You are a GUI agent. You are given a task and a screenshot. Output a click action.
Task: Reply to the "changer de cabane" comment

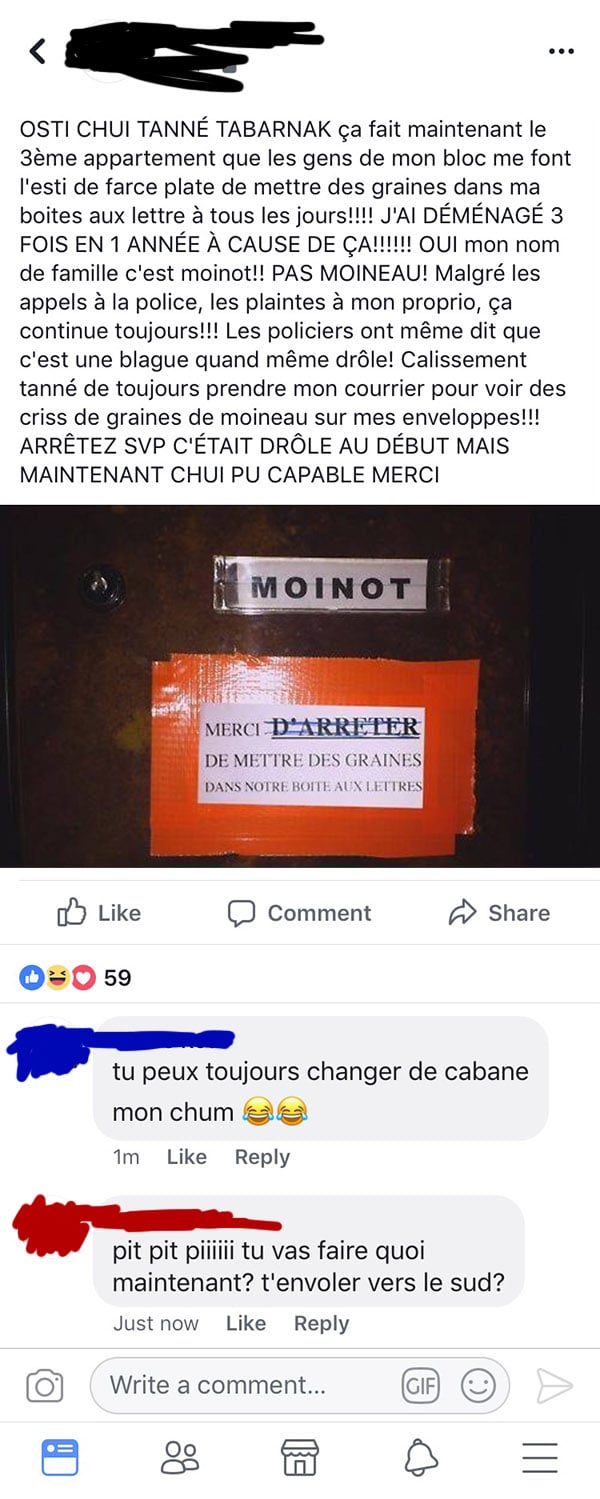pyautogui.click(x=262, y=1157)
